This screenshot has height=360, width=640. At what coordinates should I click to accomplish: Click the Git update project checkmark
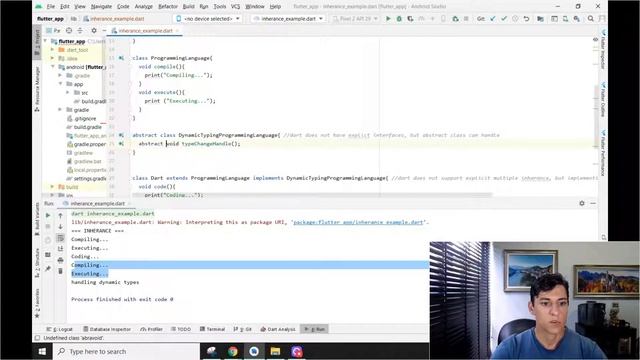tap(493, 19)
